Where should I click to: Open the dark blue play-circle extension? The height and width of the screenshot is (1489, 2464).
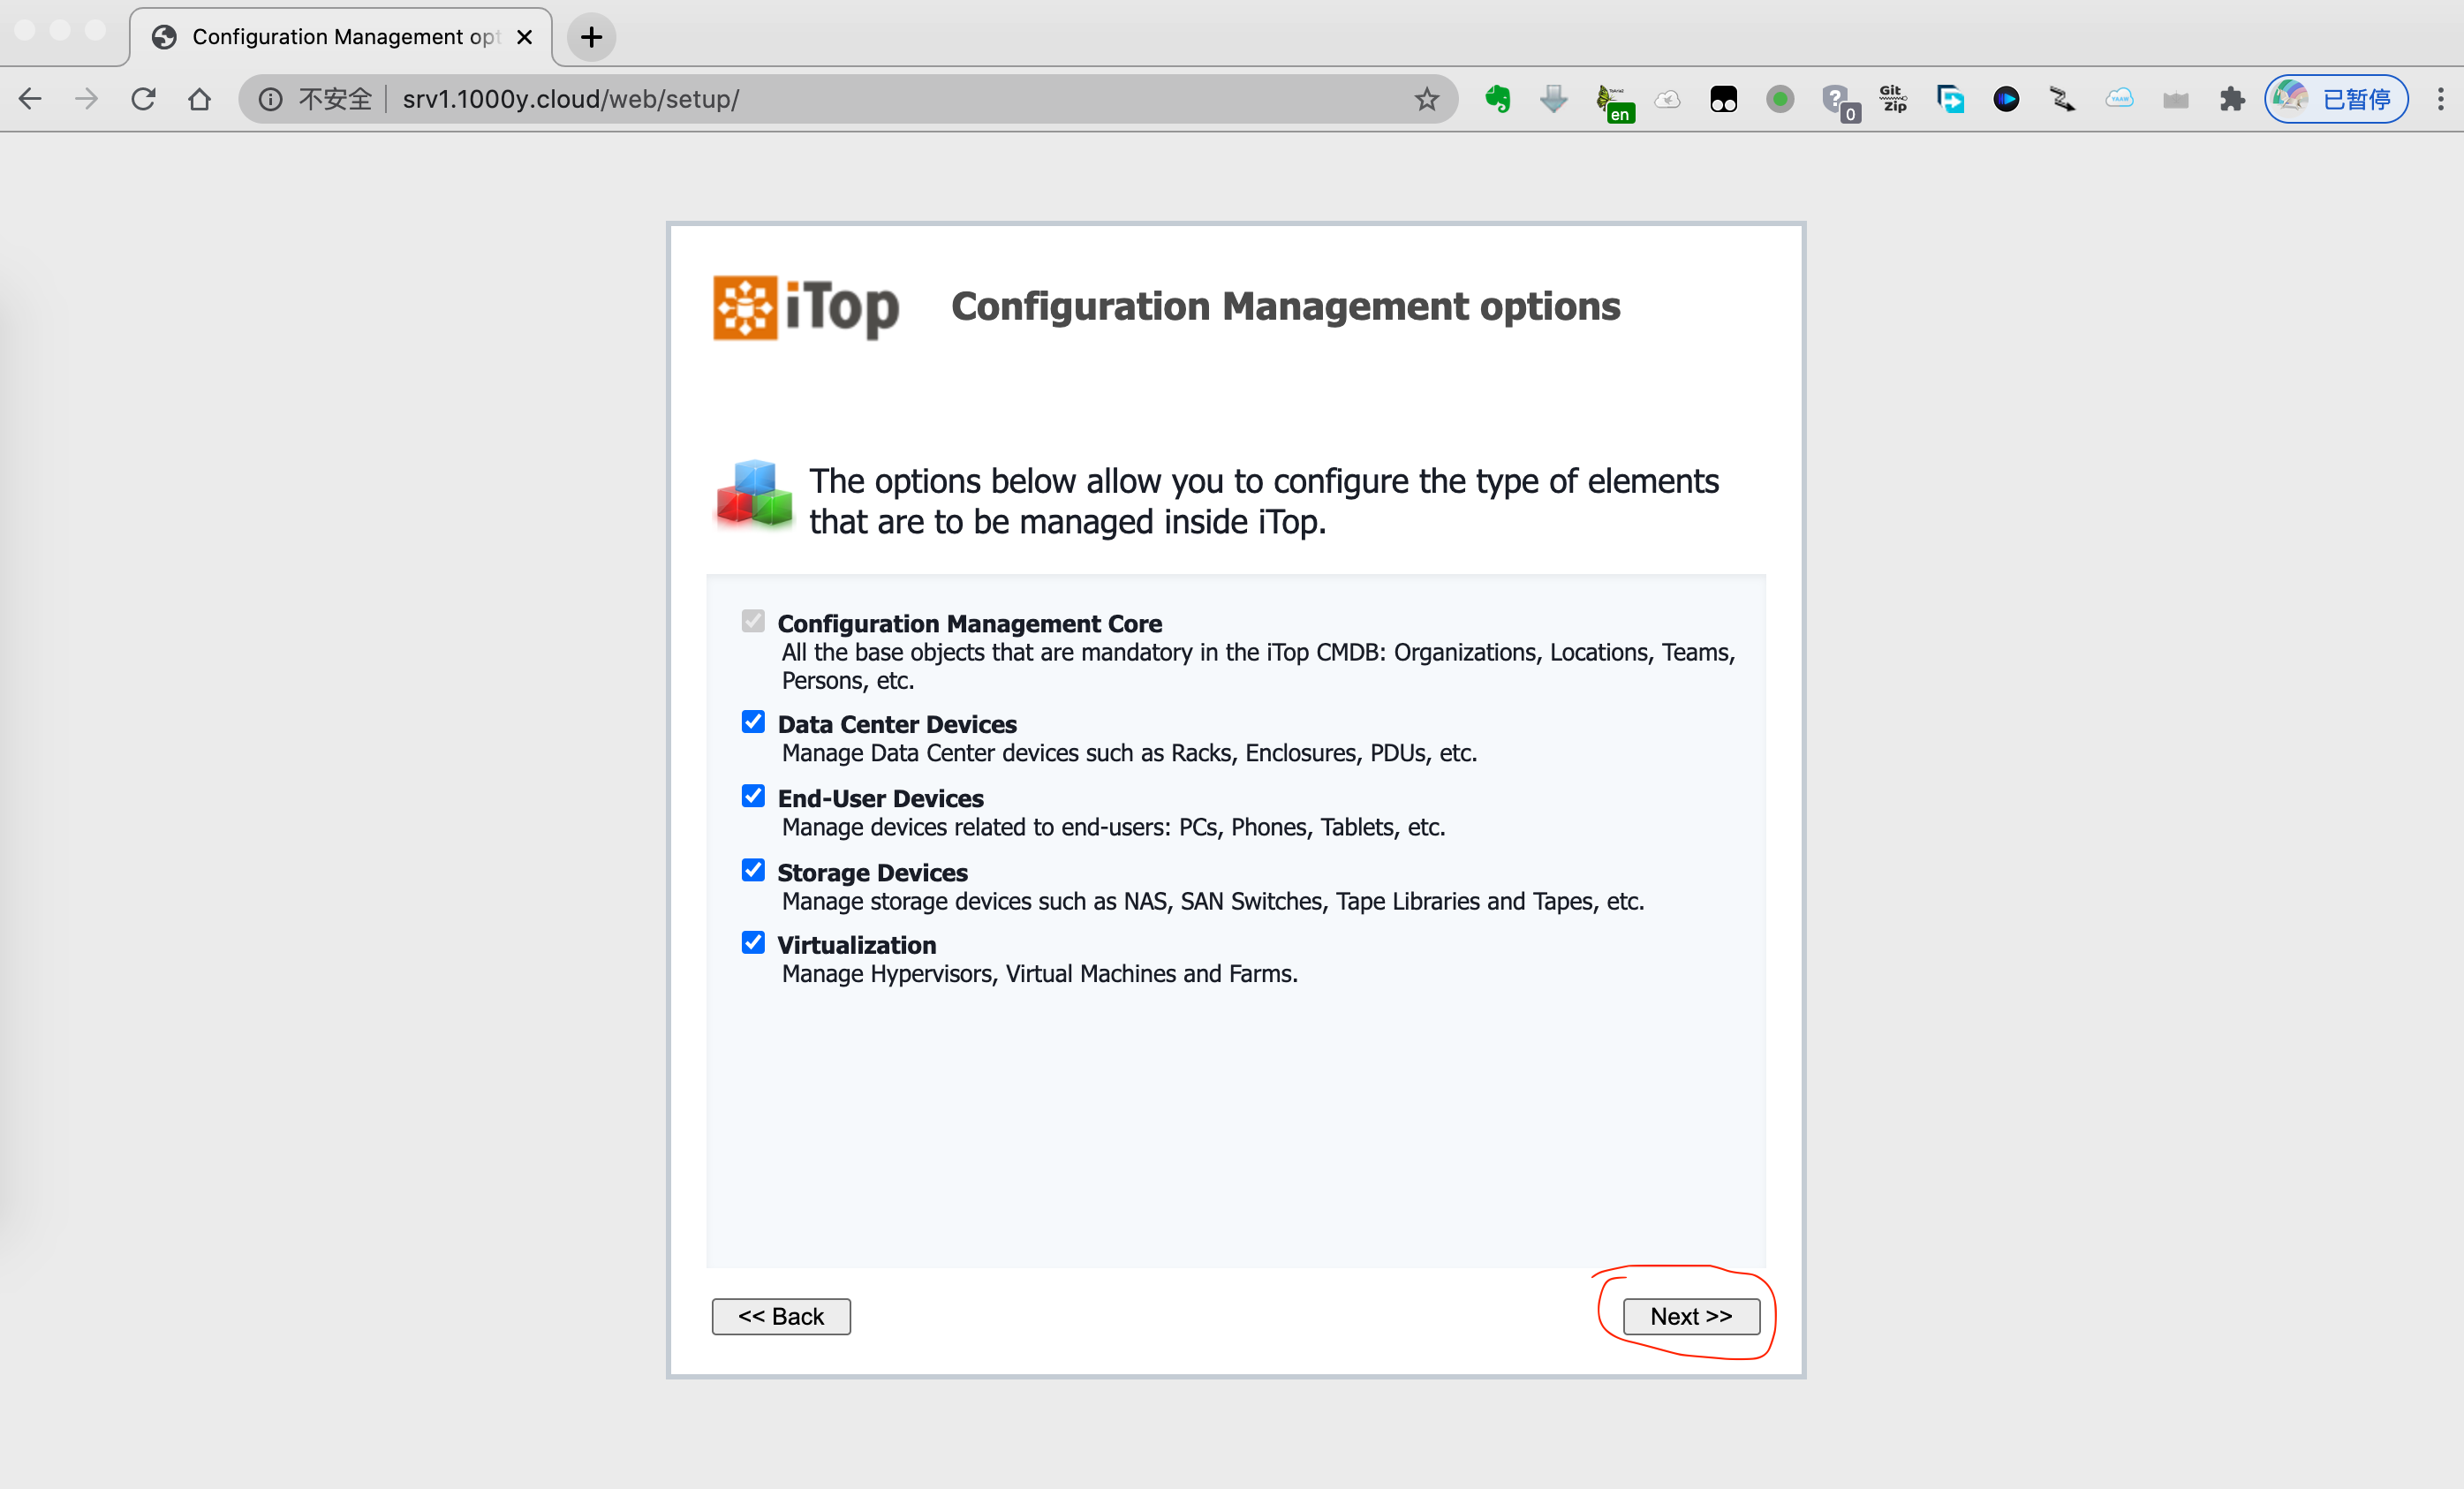coord(2006,99)
